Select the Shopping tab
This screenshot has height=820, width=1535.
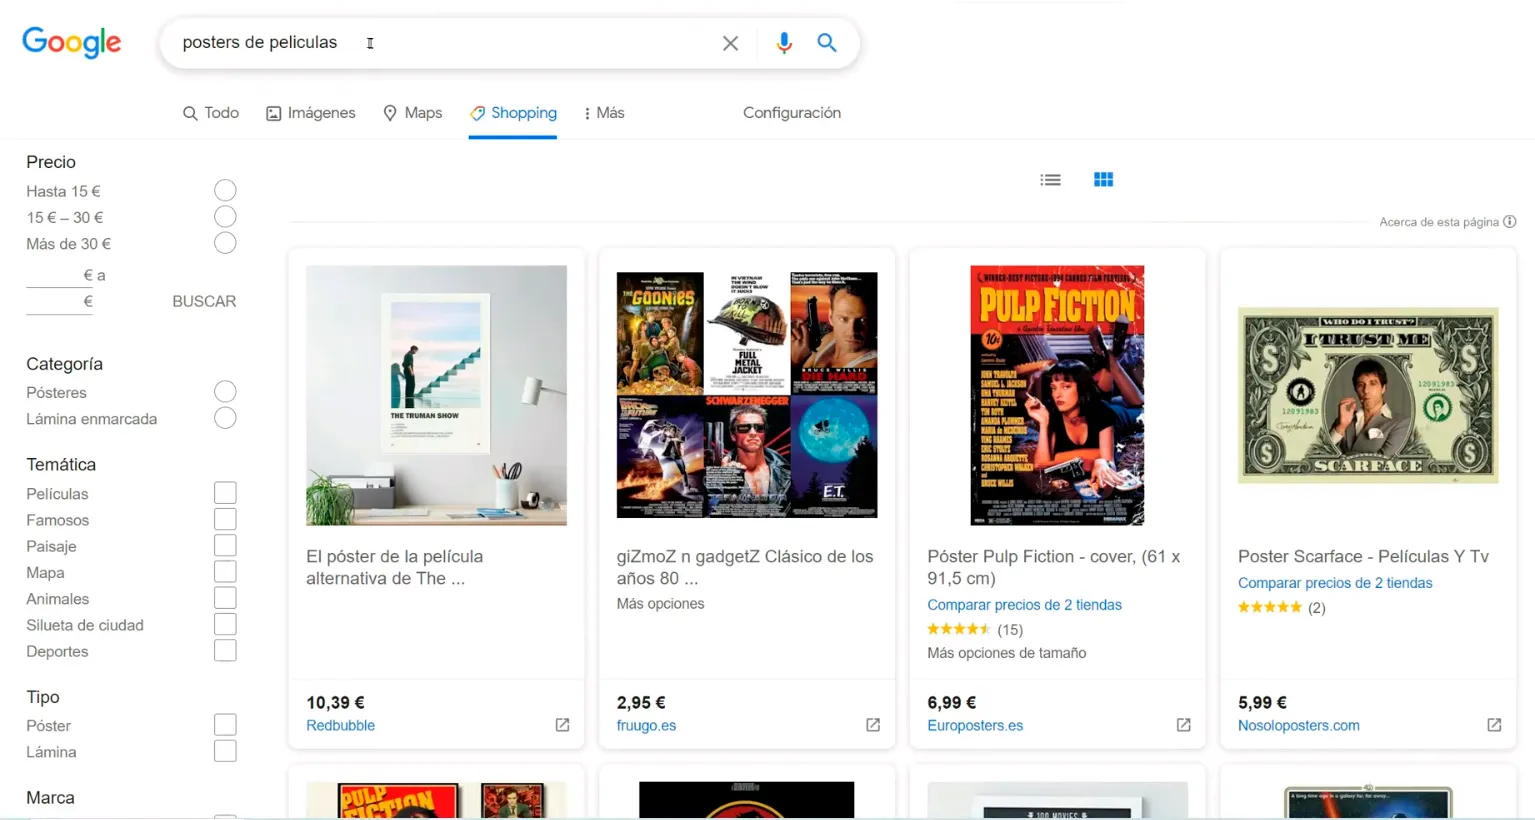tap(513, 113)
